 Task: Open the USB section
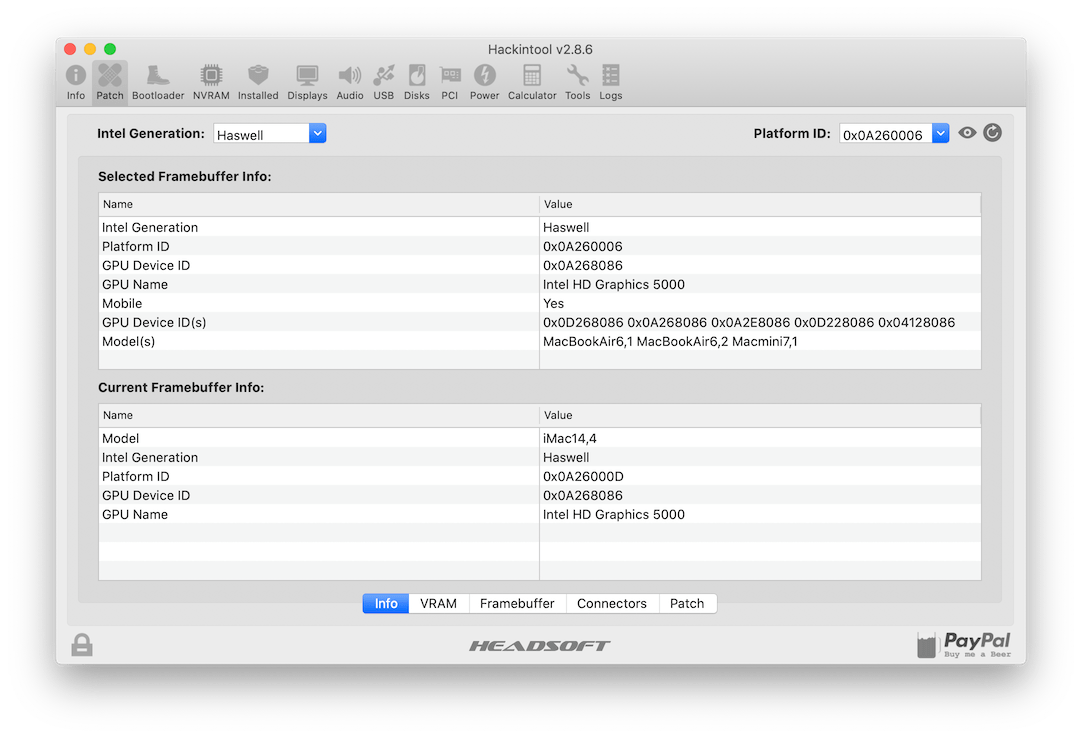(384, 82)
